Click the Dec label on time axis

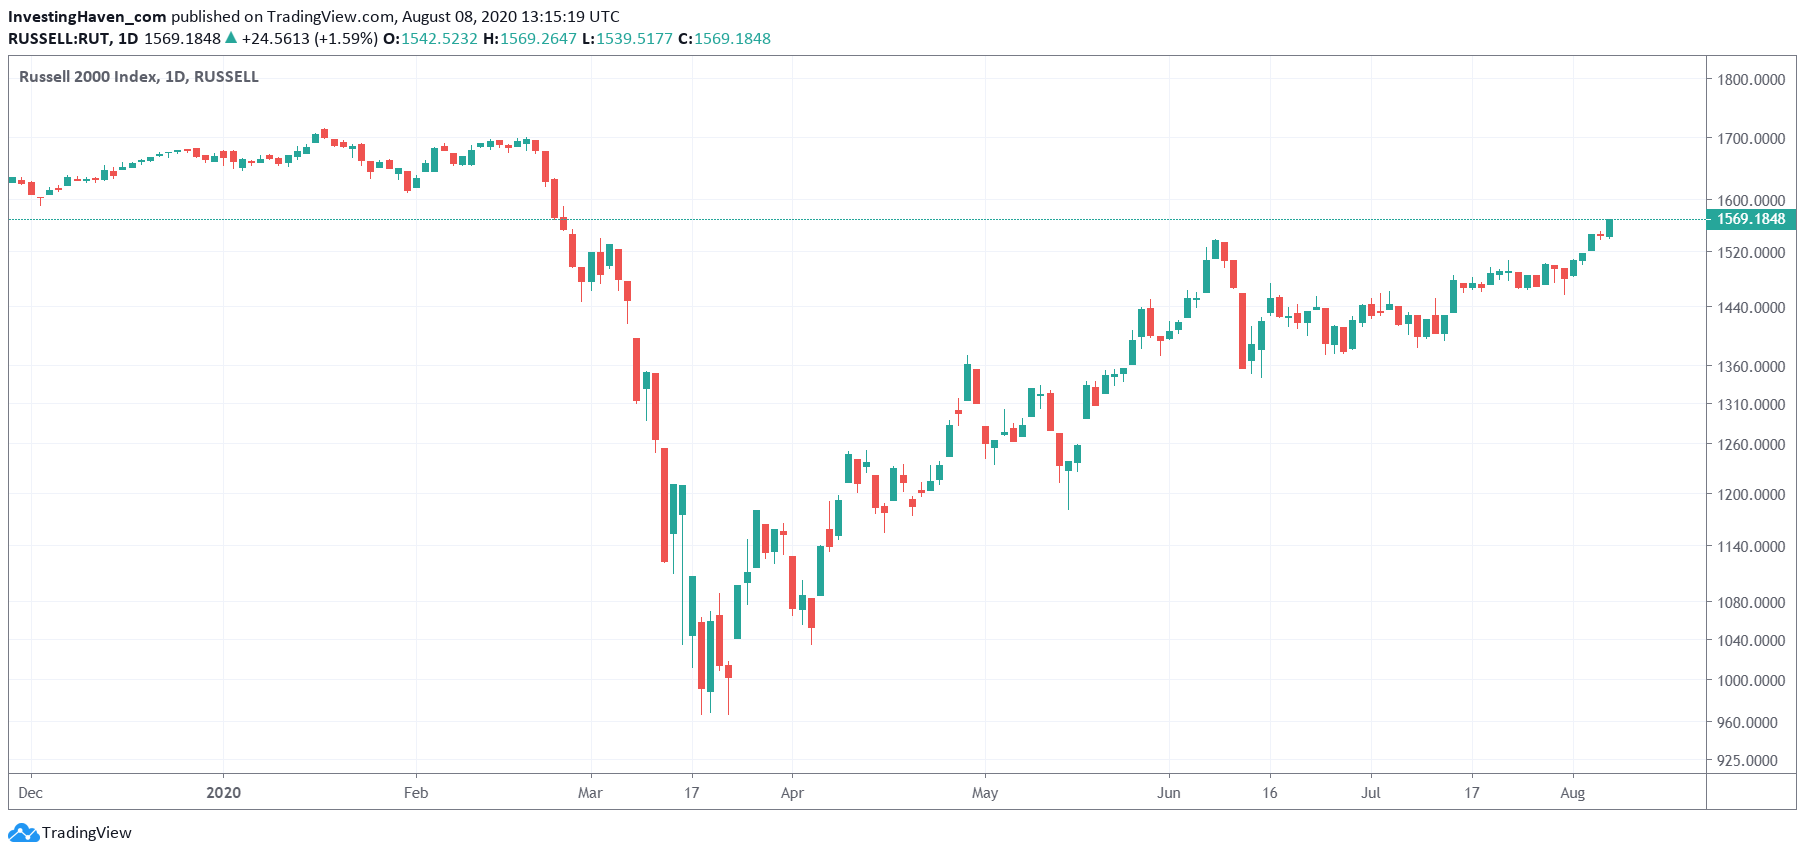(31, 793)
